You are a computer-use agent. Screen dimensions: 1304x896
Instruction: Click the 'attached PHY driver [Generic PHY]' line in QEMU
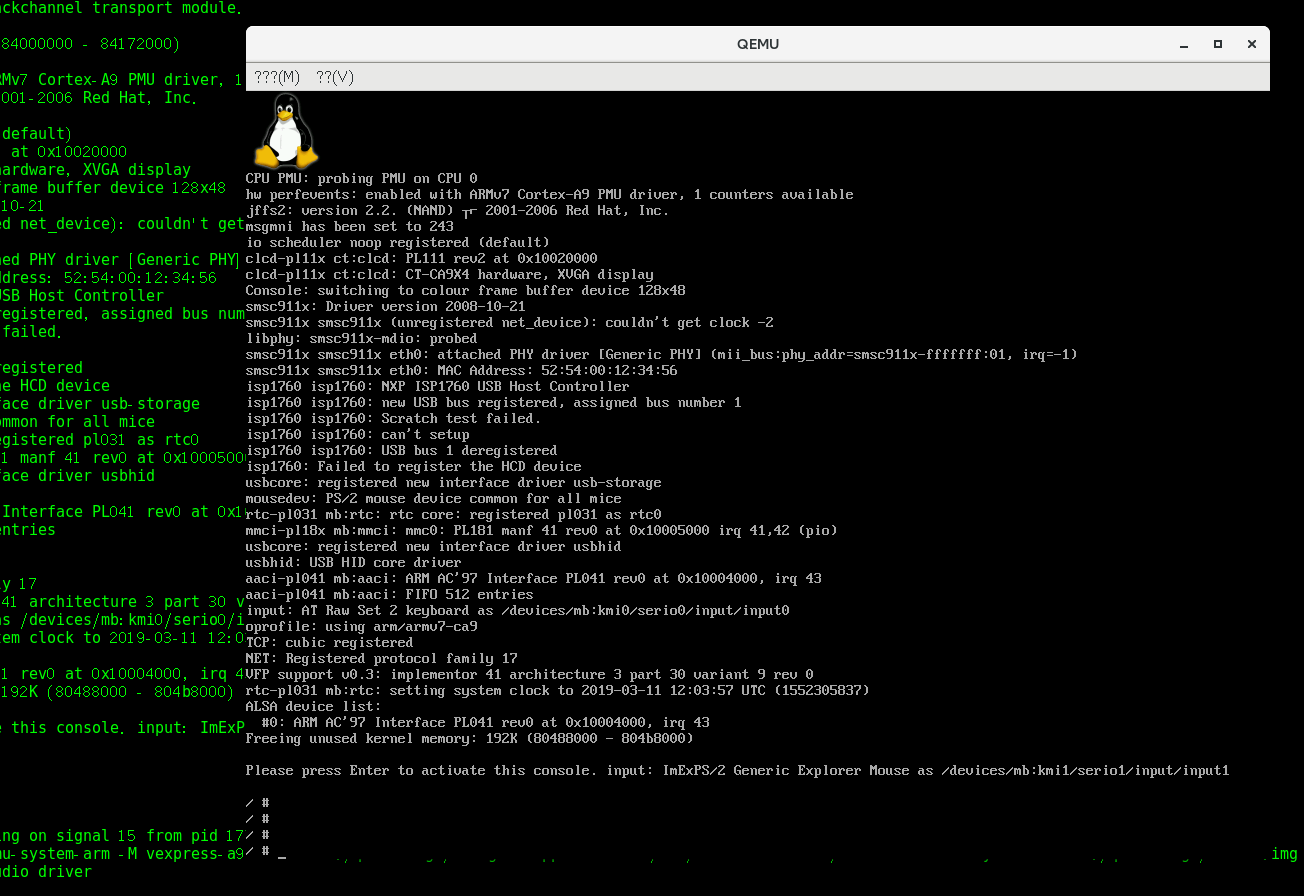(x=661, y=355)
